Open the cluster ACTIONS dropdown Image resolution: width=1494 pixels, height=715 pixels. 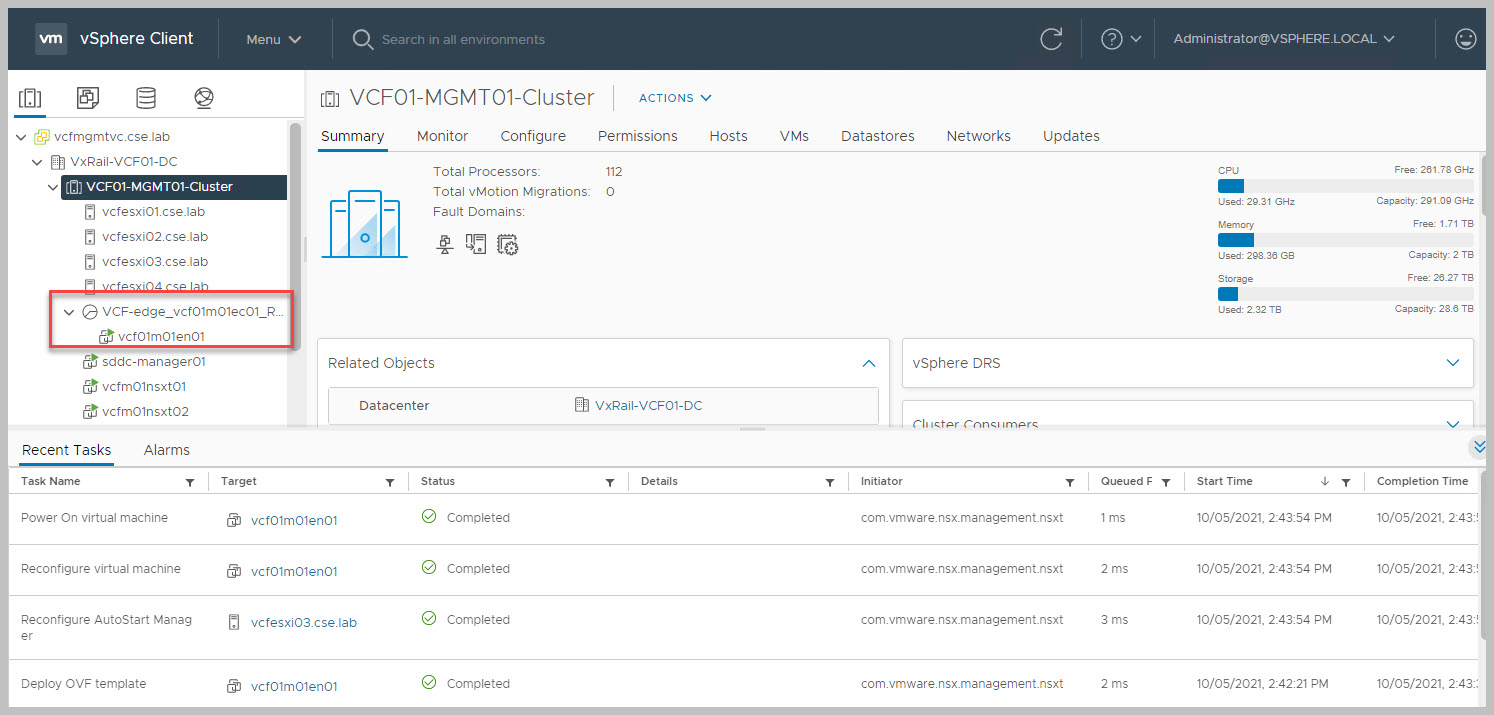(675, 98)
